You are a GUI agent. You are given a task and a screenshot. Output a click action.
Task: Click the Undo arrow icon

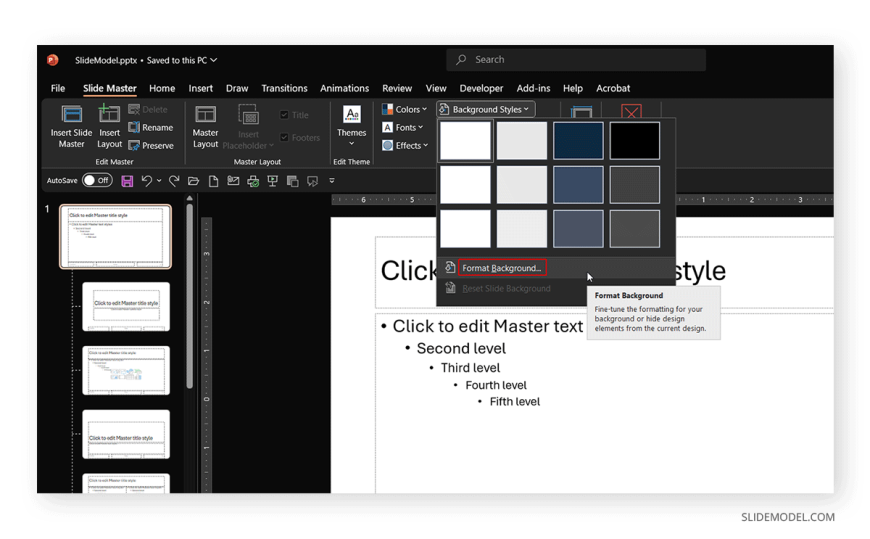[x=146, y=181]
